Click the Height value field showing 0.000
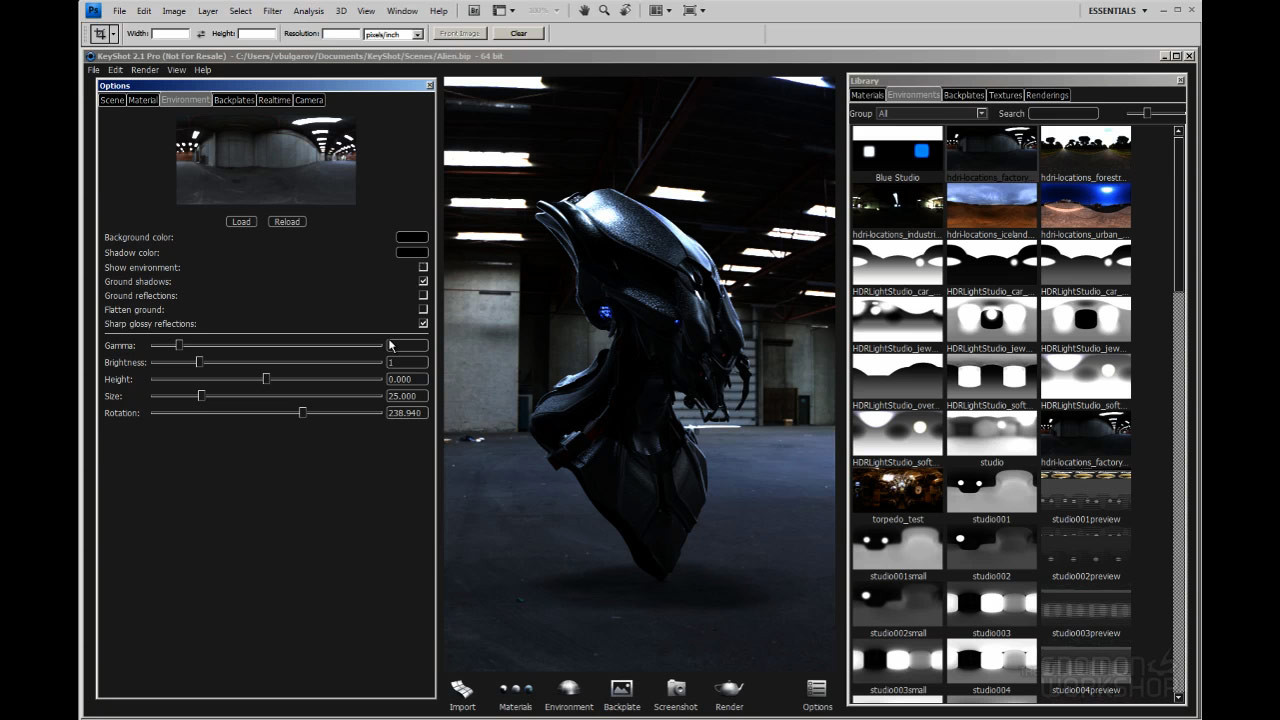 pos(407,379)
